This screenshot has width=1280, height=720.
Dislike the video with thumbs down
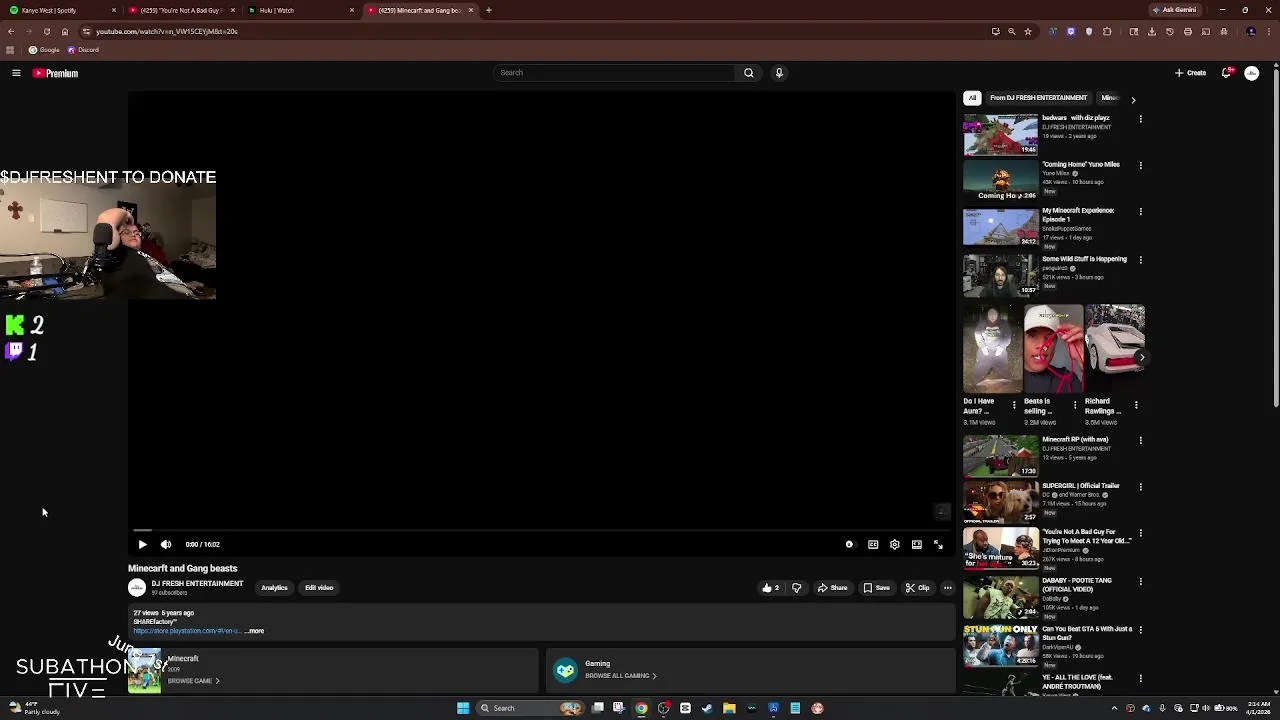[x=796, y=588]
